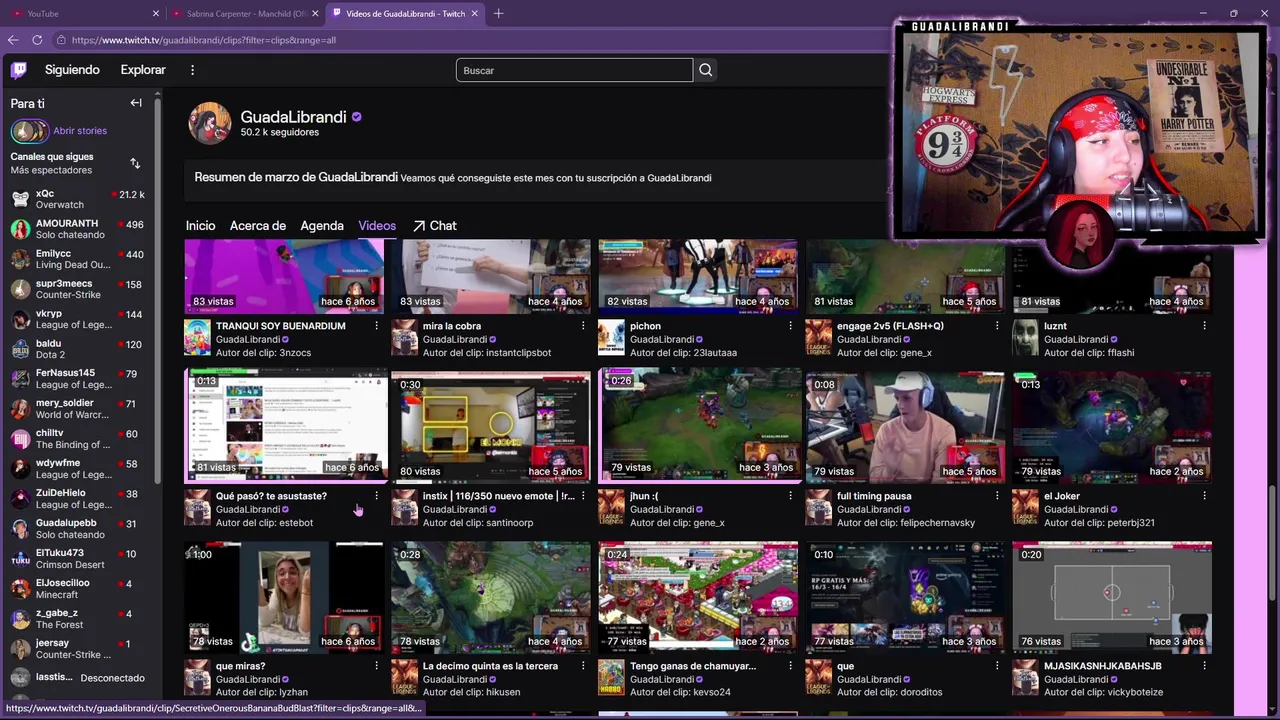The width and height of the screenshot is (1280, 720).
Task: Click verified badge next to GuadaLibrandi title
Action: (356, 117)
